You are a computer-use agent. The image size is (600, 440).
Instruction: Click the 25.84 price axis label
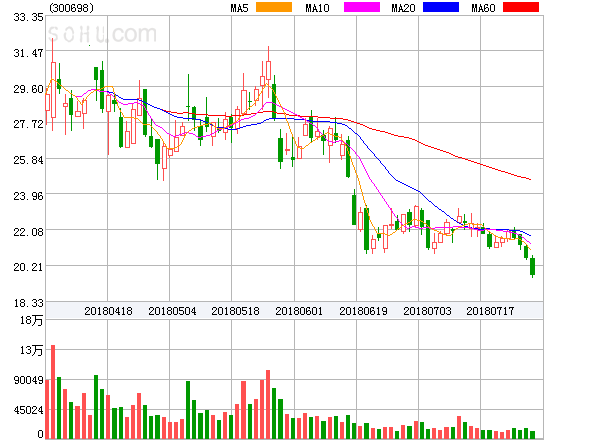[x=28, y=160]
